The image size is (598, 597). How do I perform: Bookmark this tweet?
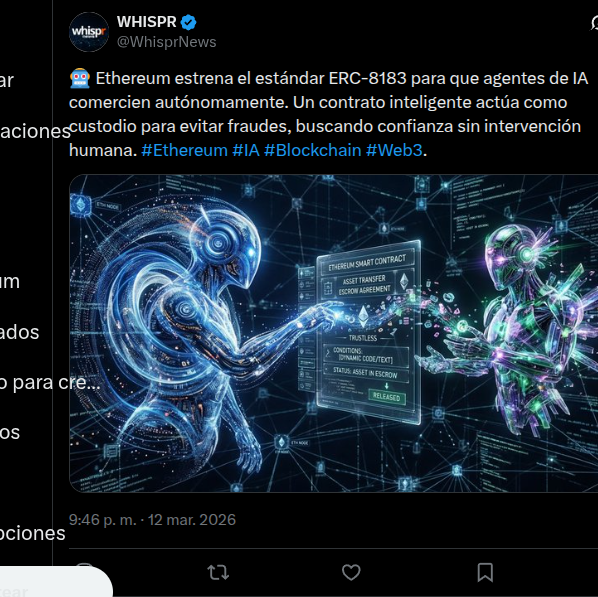(485, 572)
